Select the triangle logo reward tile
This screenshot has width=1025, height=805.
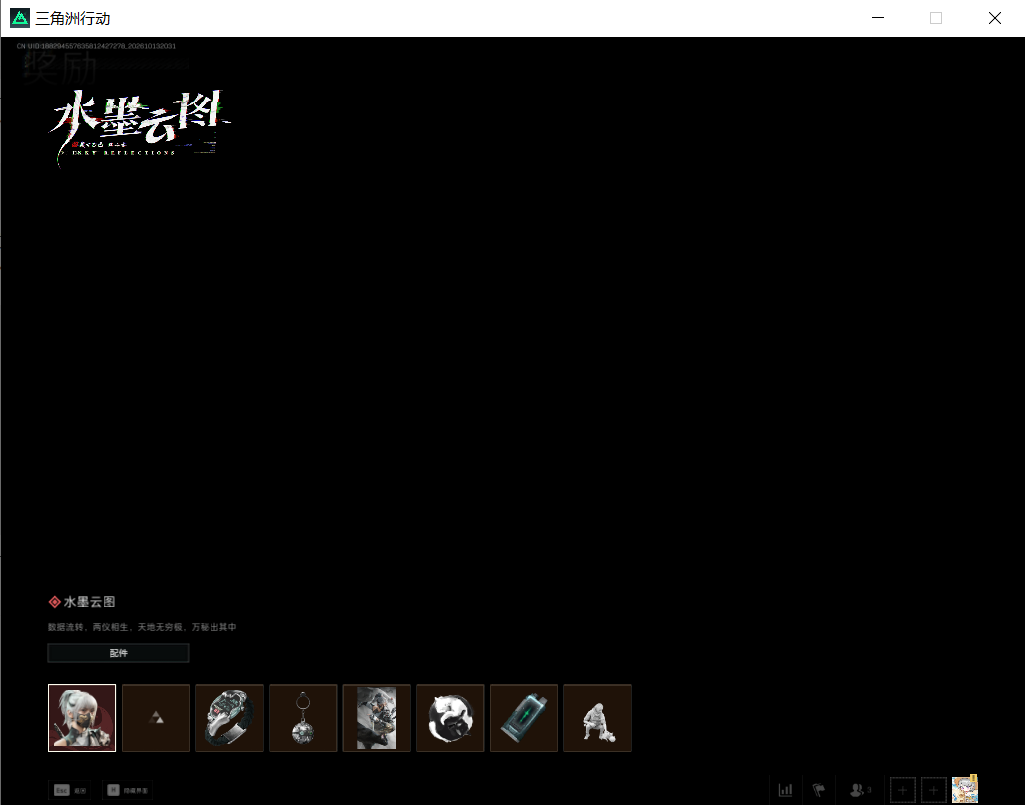tap(156, 718)
